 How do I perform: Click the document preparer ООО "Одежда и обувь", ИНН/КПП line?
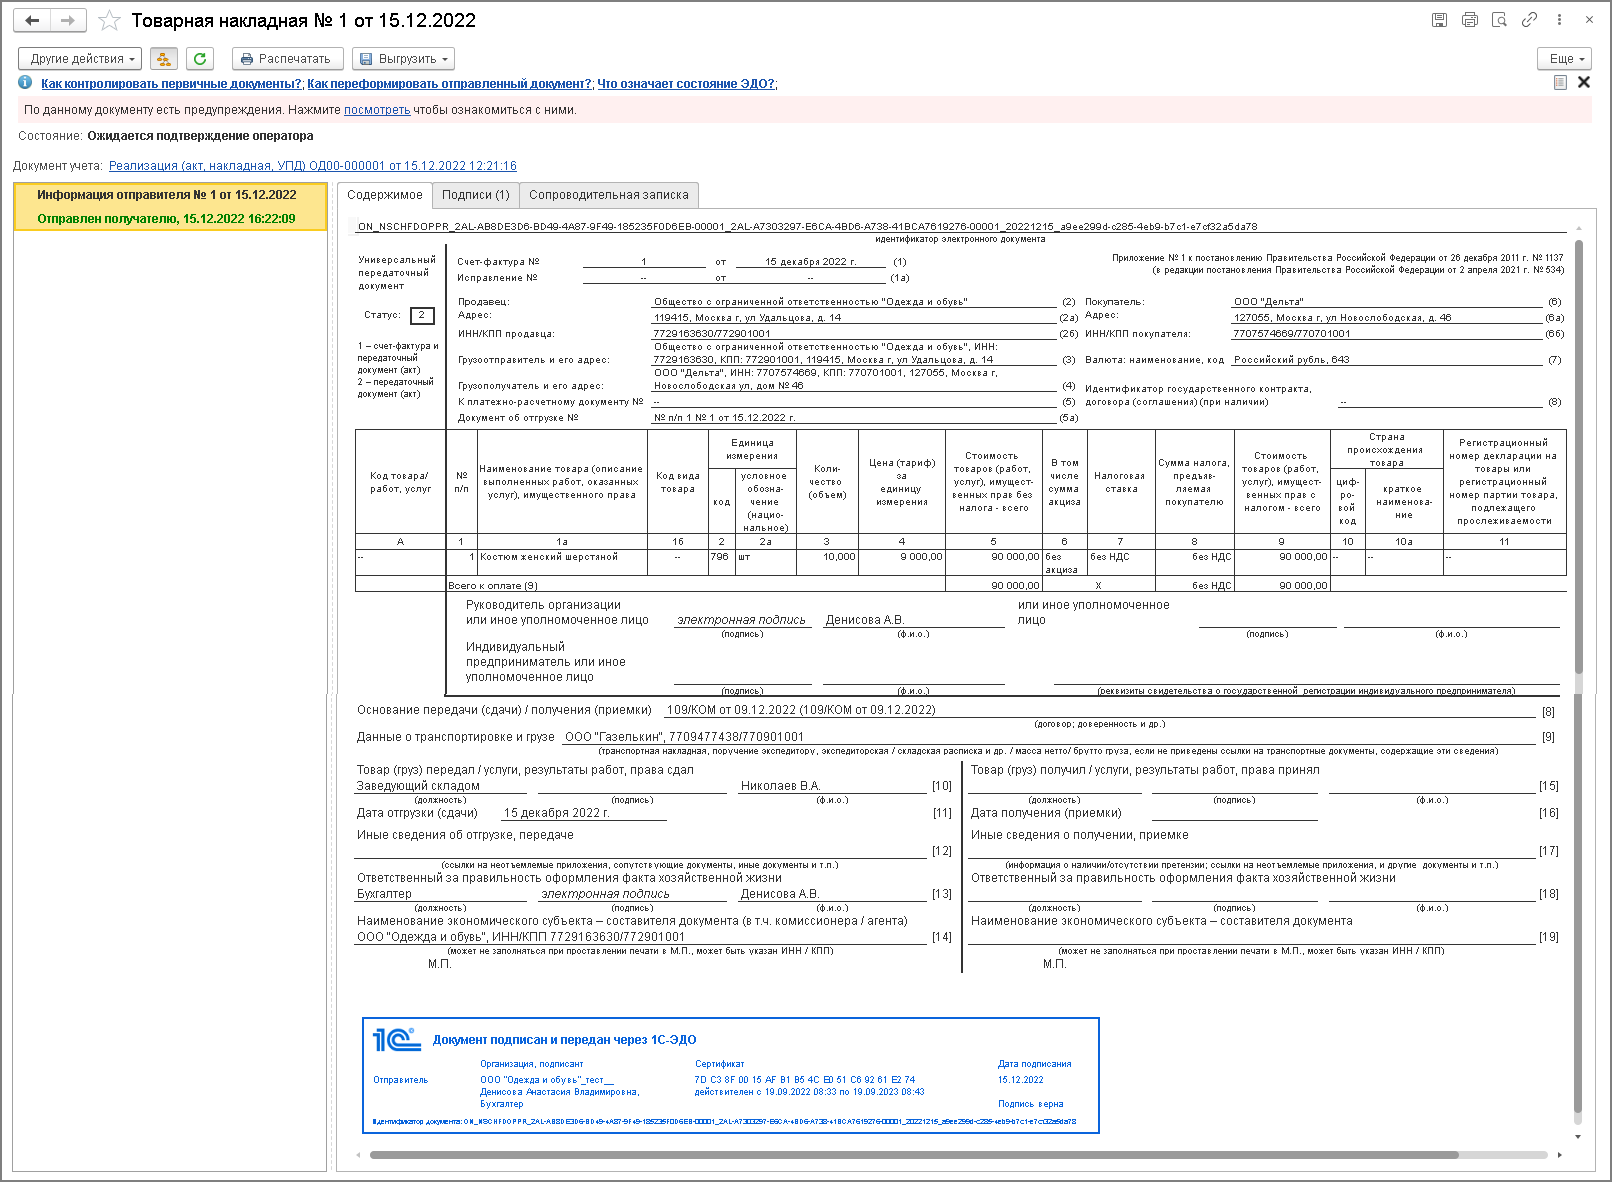pyautogui.click(x=521, y=937)
